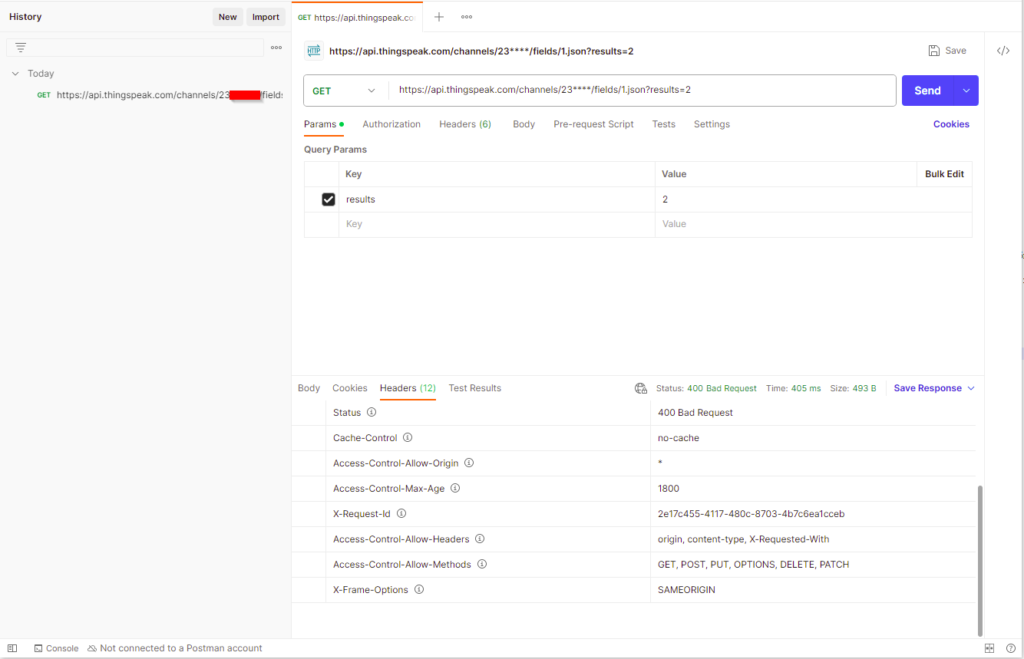Click the 400 Bad Request header value
The image size is (1024, 659).
coord(696,412)
